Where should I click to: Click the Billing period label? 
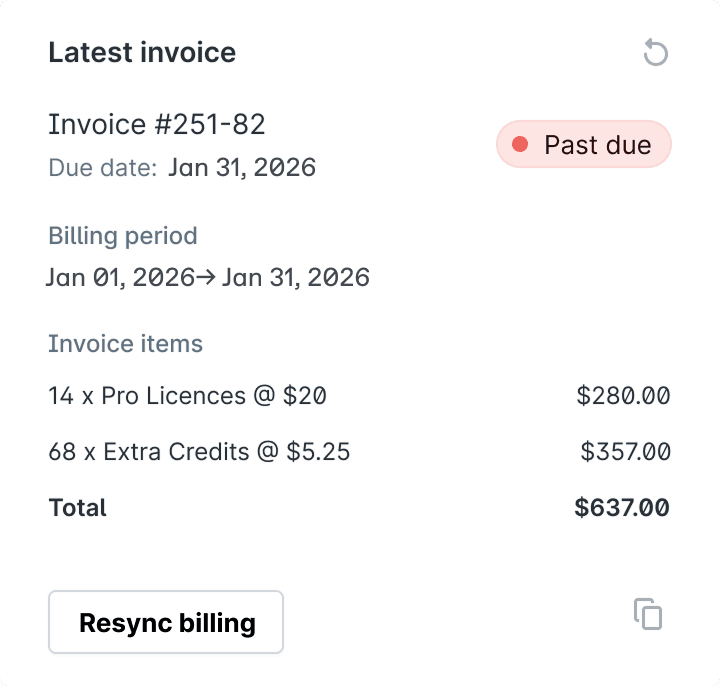coord(123,236)
